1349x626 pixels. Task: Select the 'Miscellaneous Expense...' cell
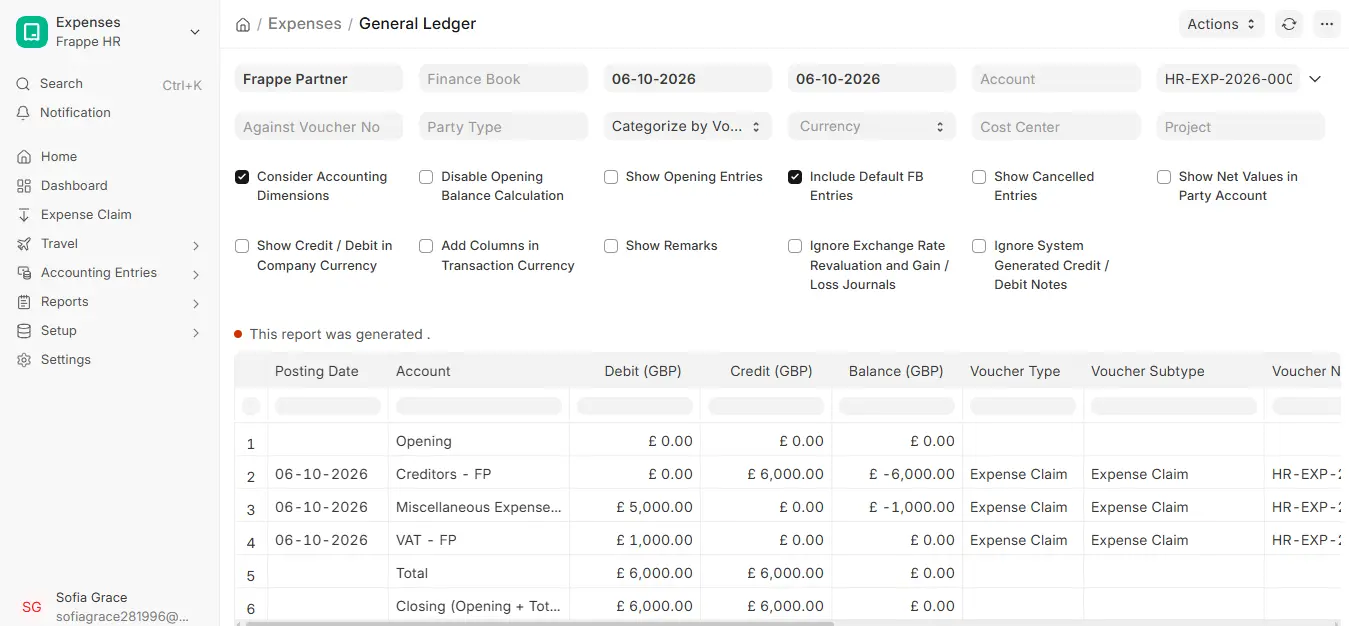coord(479,508)
